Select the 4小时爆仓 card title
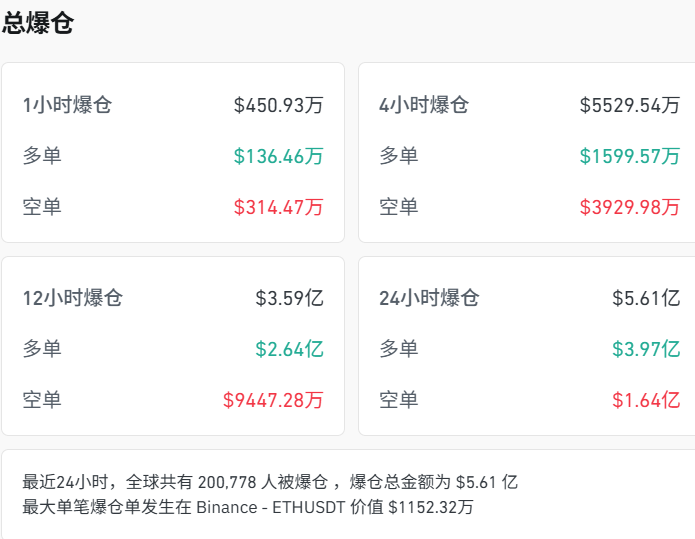Screen dimensions: 695x539 pos(423,105)
